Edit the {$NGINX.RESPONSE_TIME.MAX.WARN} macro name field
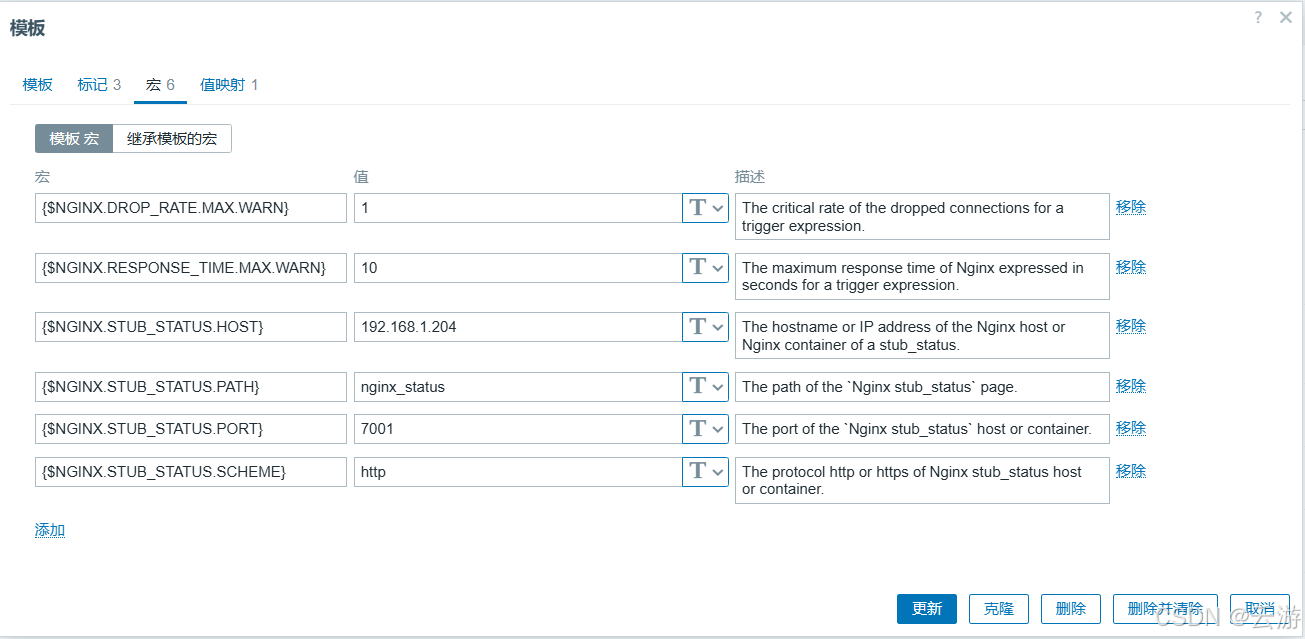The image size is (1305, 639). coord(191,268)
